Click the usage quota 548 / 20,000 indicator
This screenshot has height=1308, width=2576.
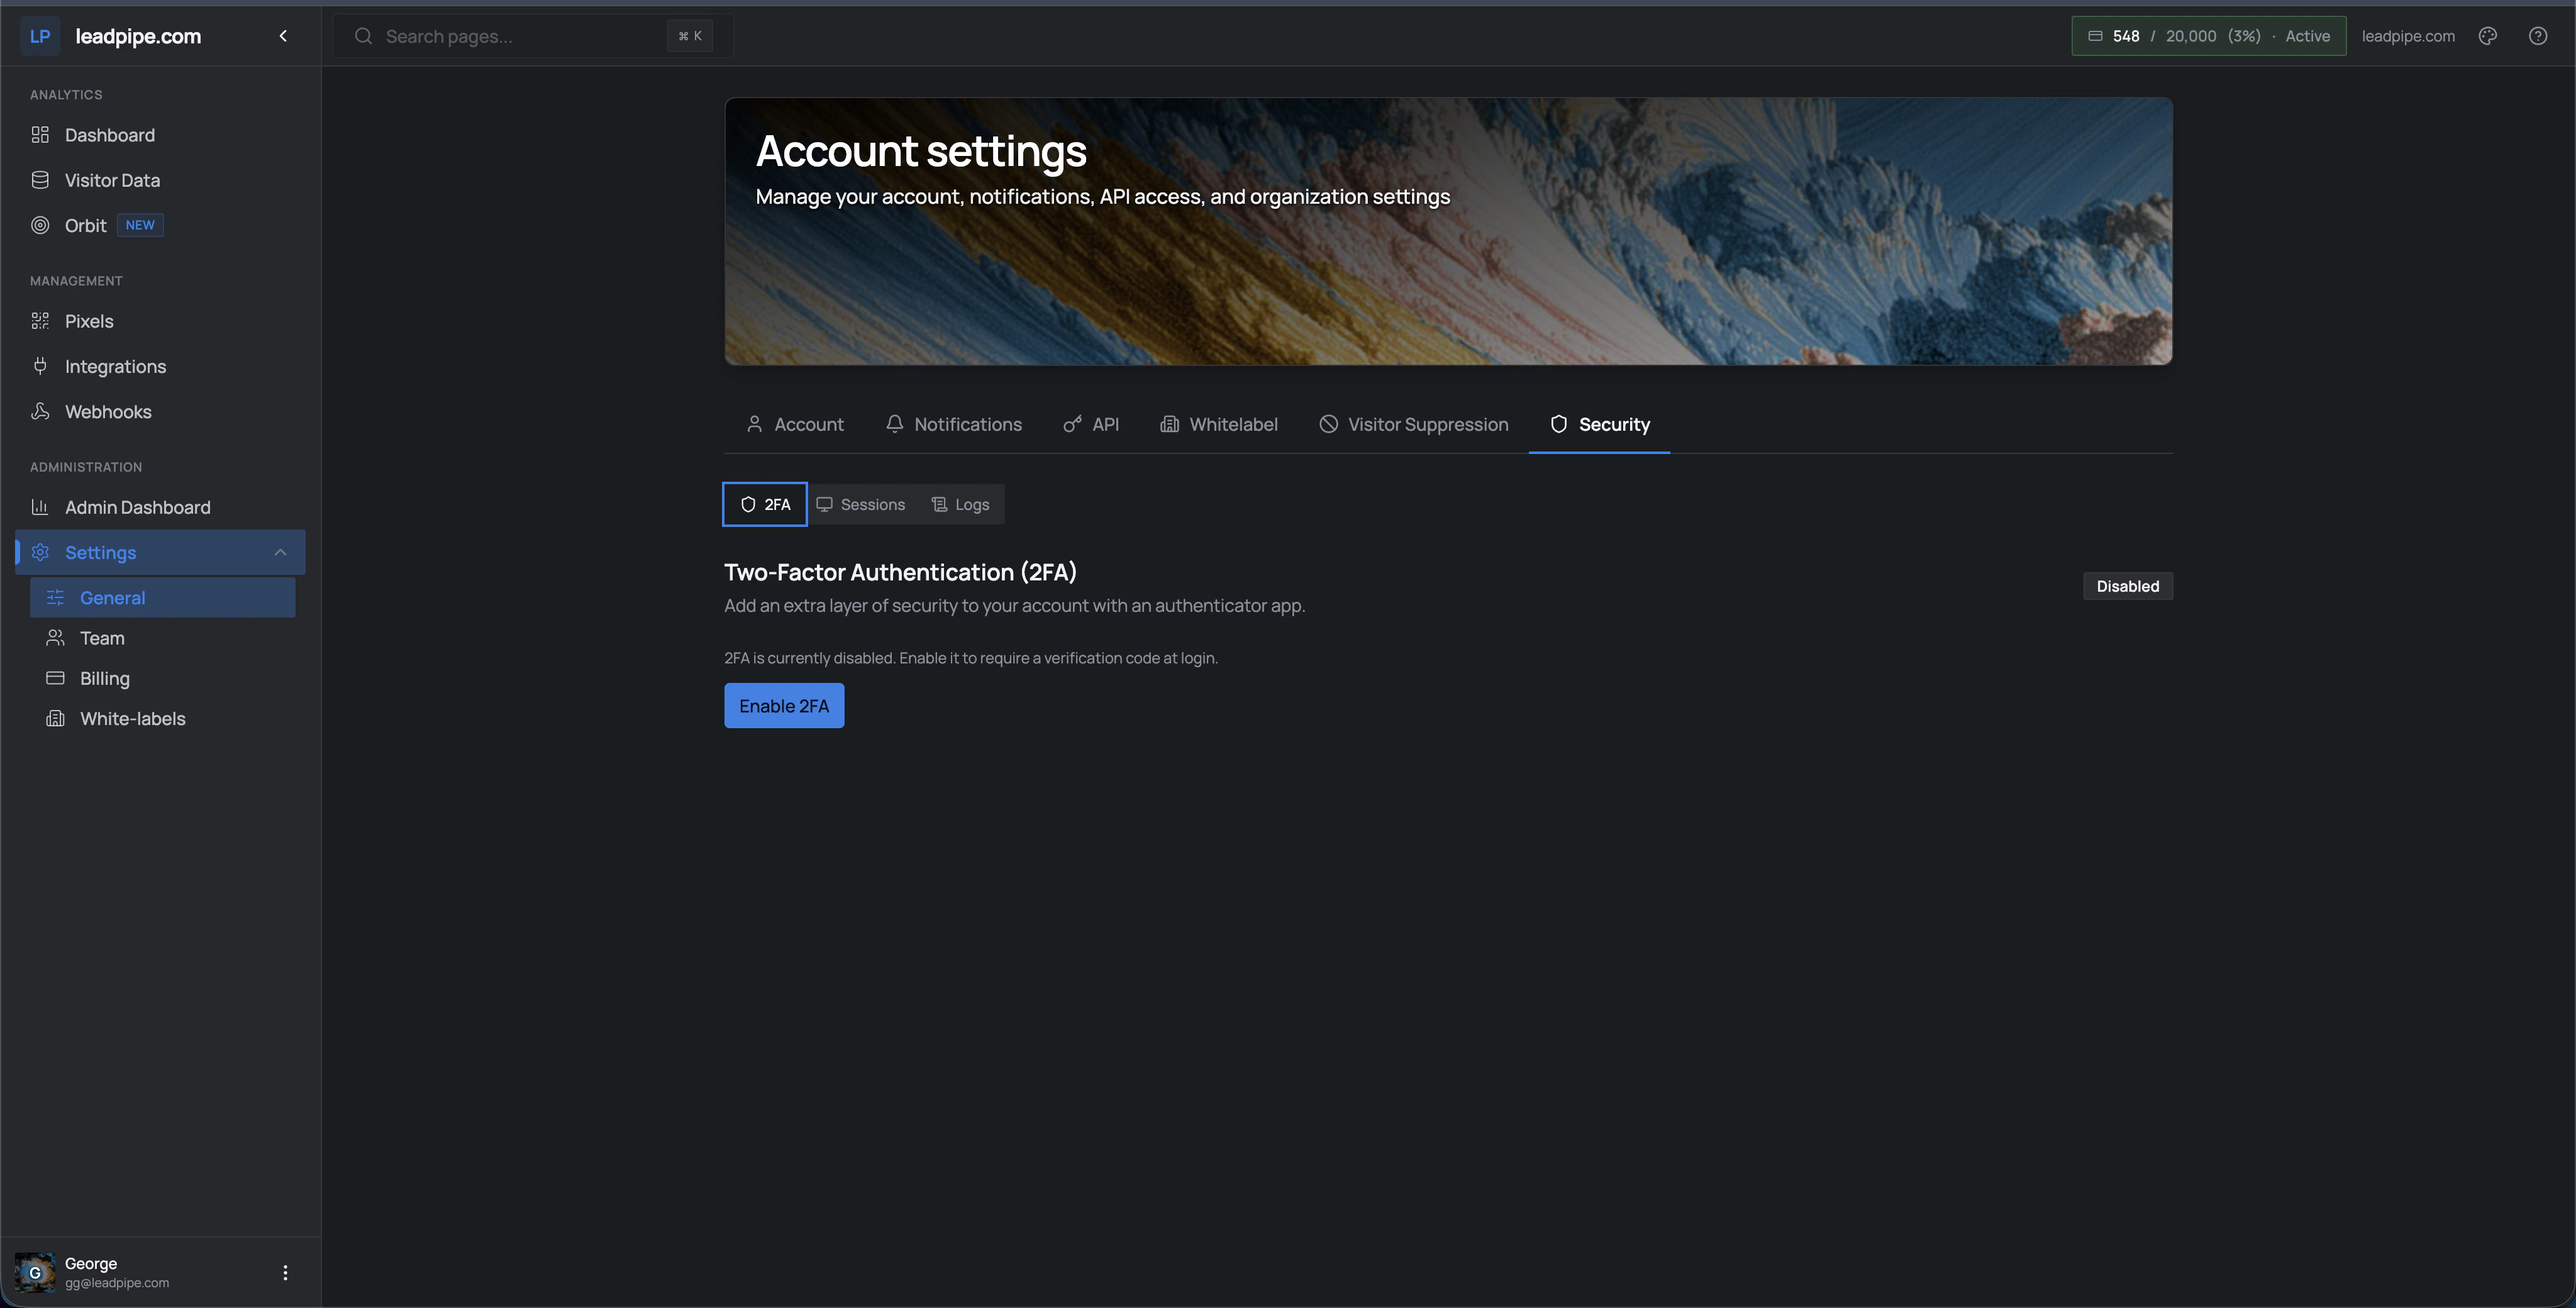click(x=2208, y=36)
